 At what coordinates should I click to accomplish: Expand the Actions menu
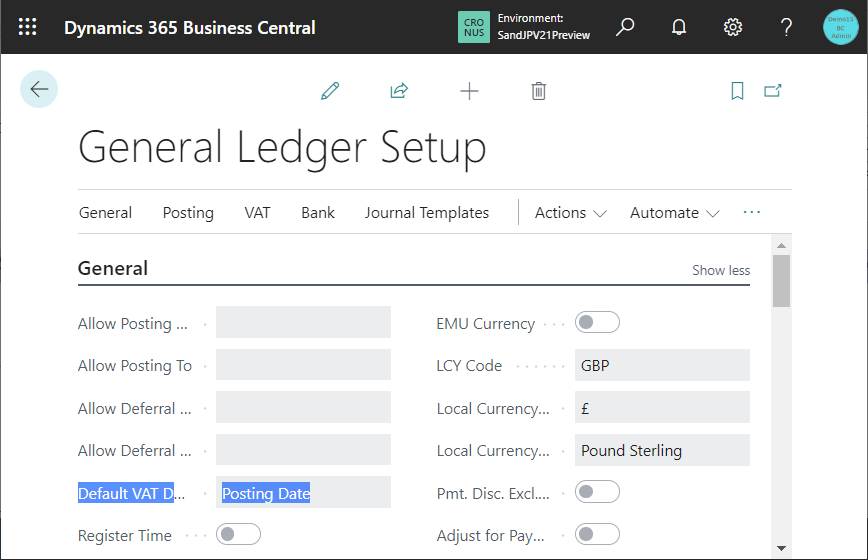pyautogui.click(x=571, y=213)
